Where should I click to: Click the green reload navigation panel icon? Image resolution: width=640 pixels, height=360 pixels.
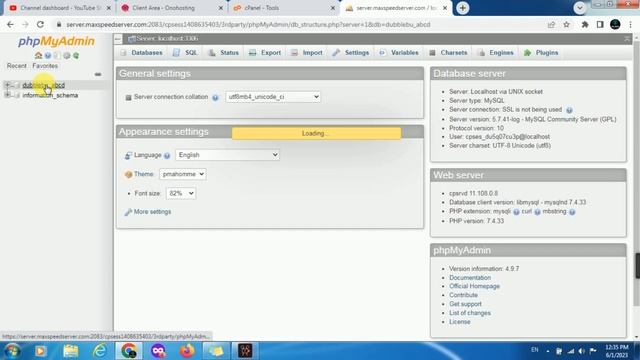coord(76,56)
